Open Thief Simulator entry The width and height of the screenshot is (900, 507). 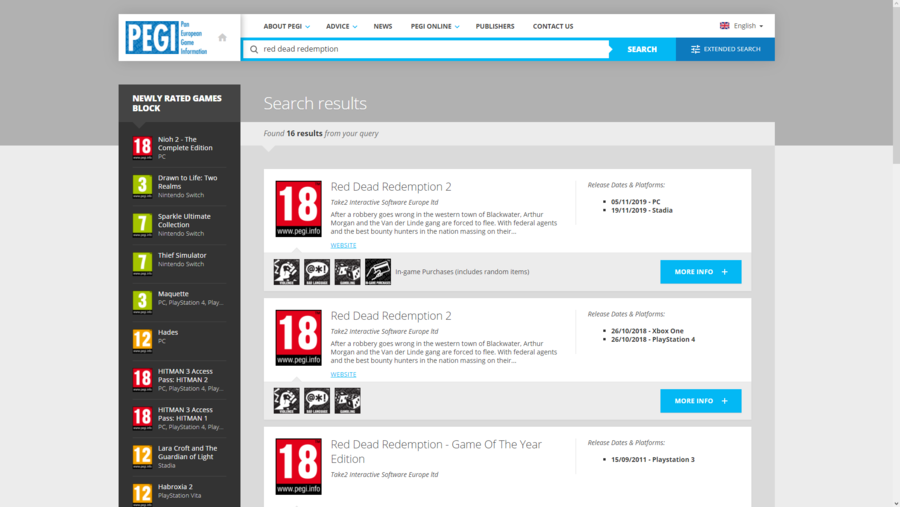pyautogui.click(x=182, y=256)
